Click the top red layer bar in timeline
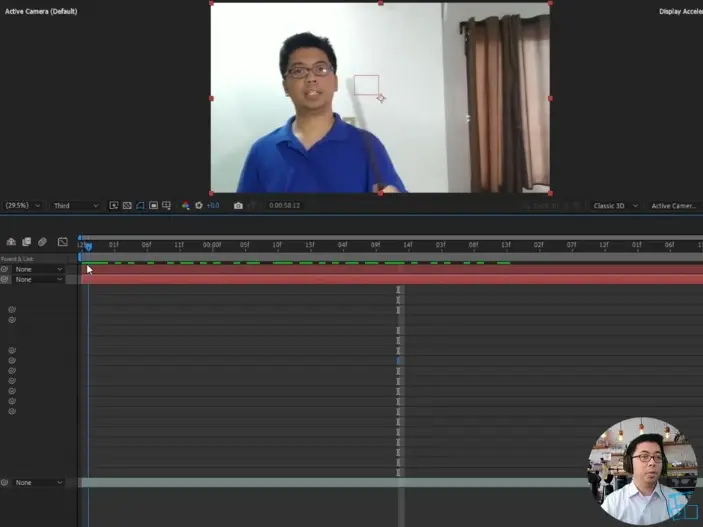The image size is (703, 527). (390, 269)
